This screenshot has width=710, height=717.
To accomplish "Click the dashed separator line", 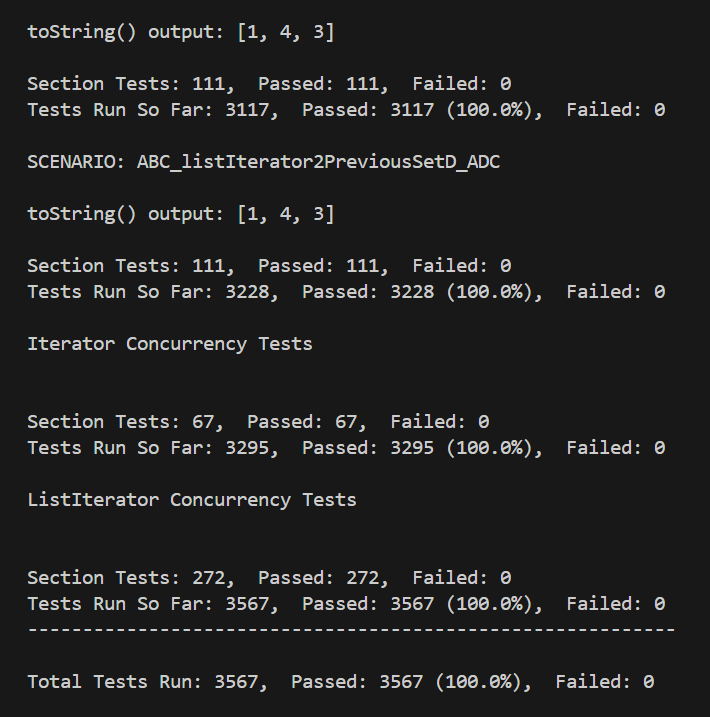I will click(351, 630).
